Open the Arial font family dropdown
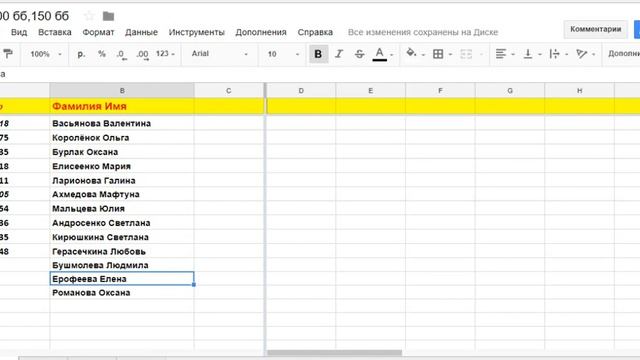The height and width of the screenshot is (360, 640). point(220,53)
